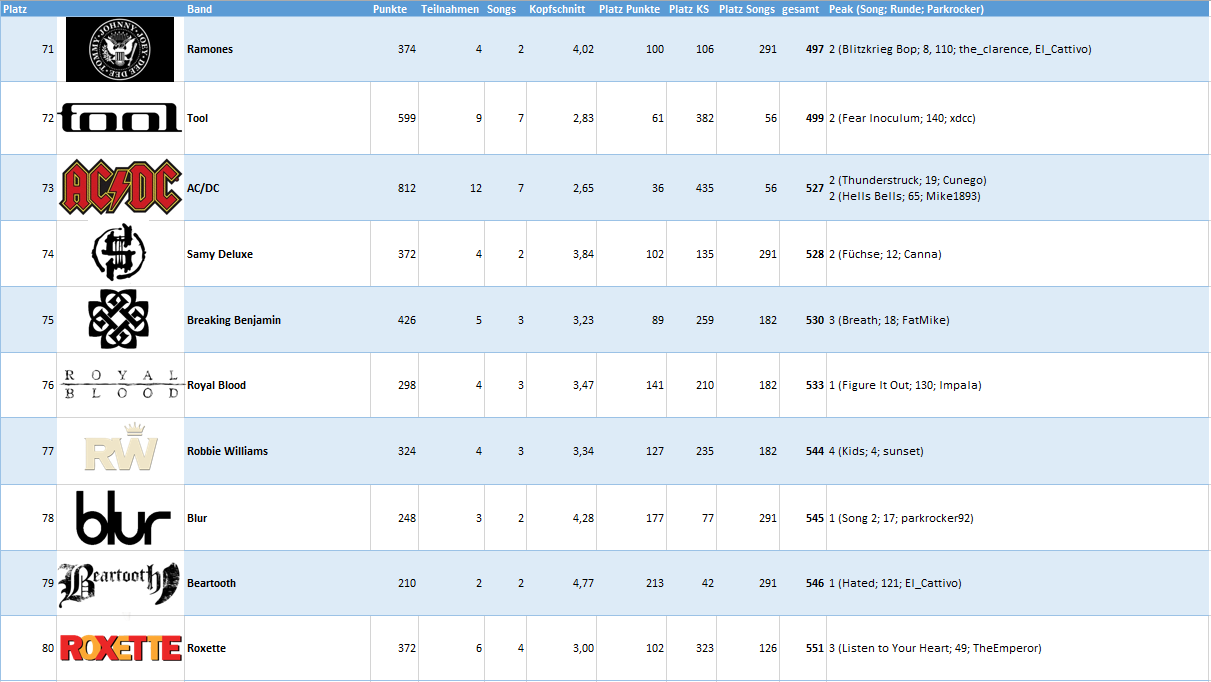Viewport: 1211px width, 682px height.
Task: Click the Samy Deluxe logo
Action: (120, 254)
